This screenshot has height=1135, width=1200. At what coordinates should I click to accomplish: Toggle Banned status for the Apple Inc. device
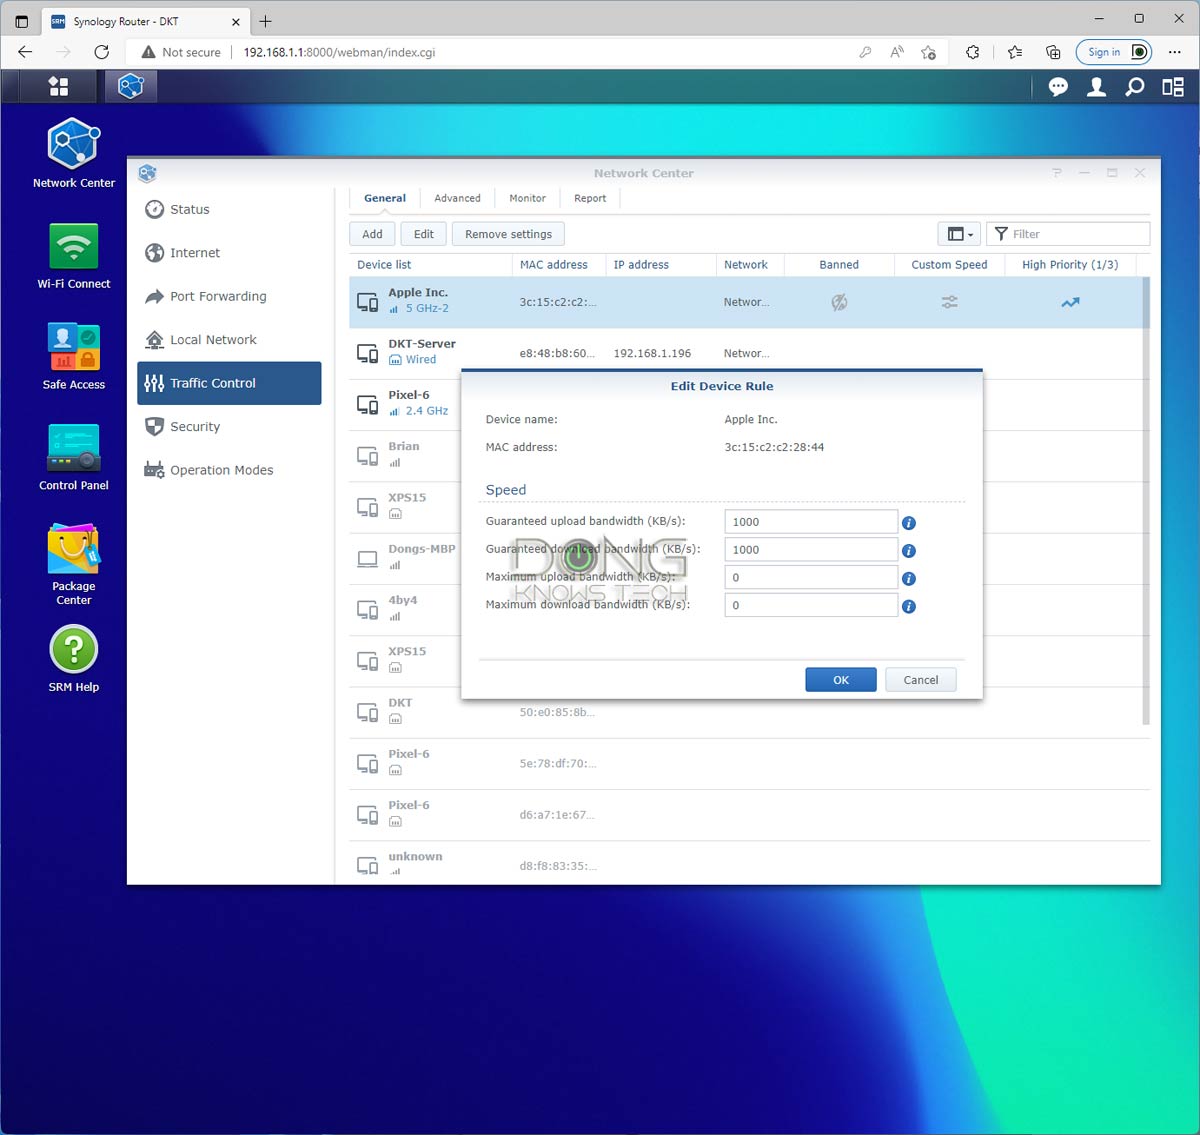839,301
